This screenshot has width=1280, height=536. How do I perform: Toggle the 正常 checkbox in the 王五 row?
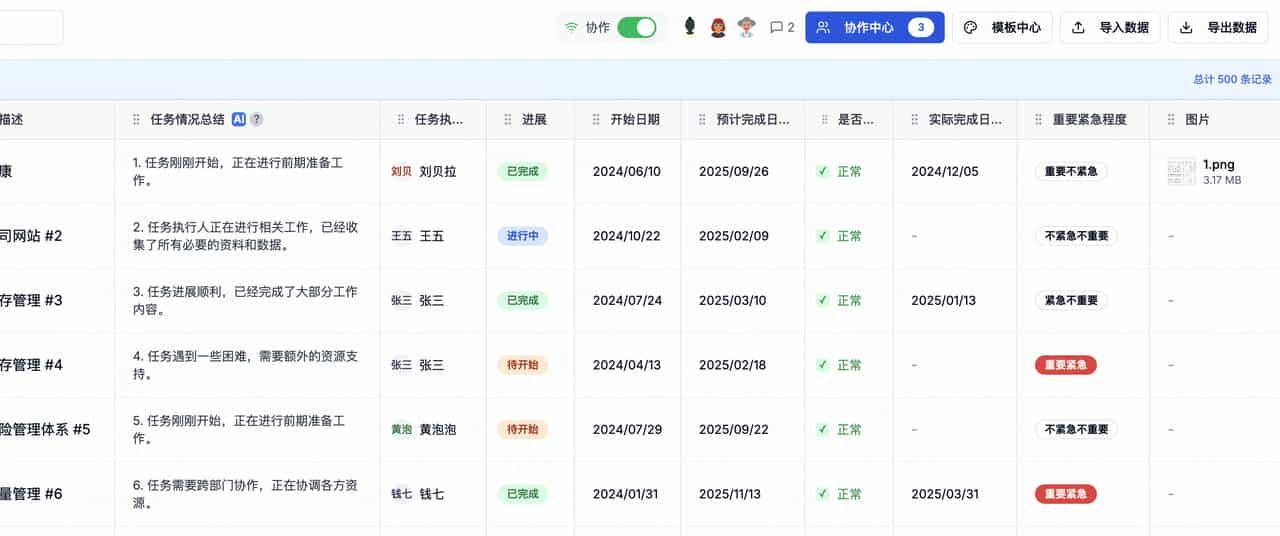click(822, 236)
